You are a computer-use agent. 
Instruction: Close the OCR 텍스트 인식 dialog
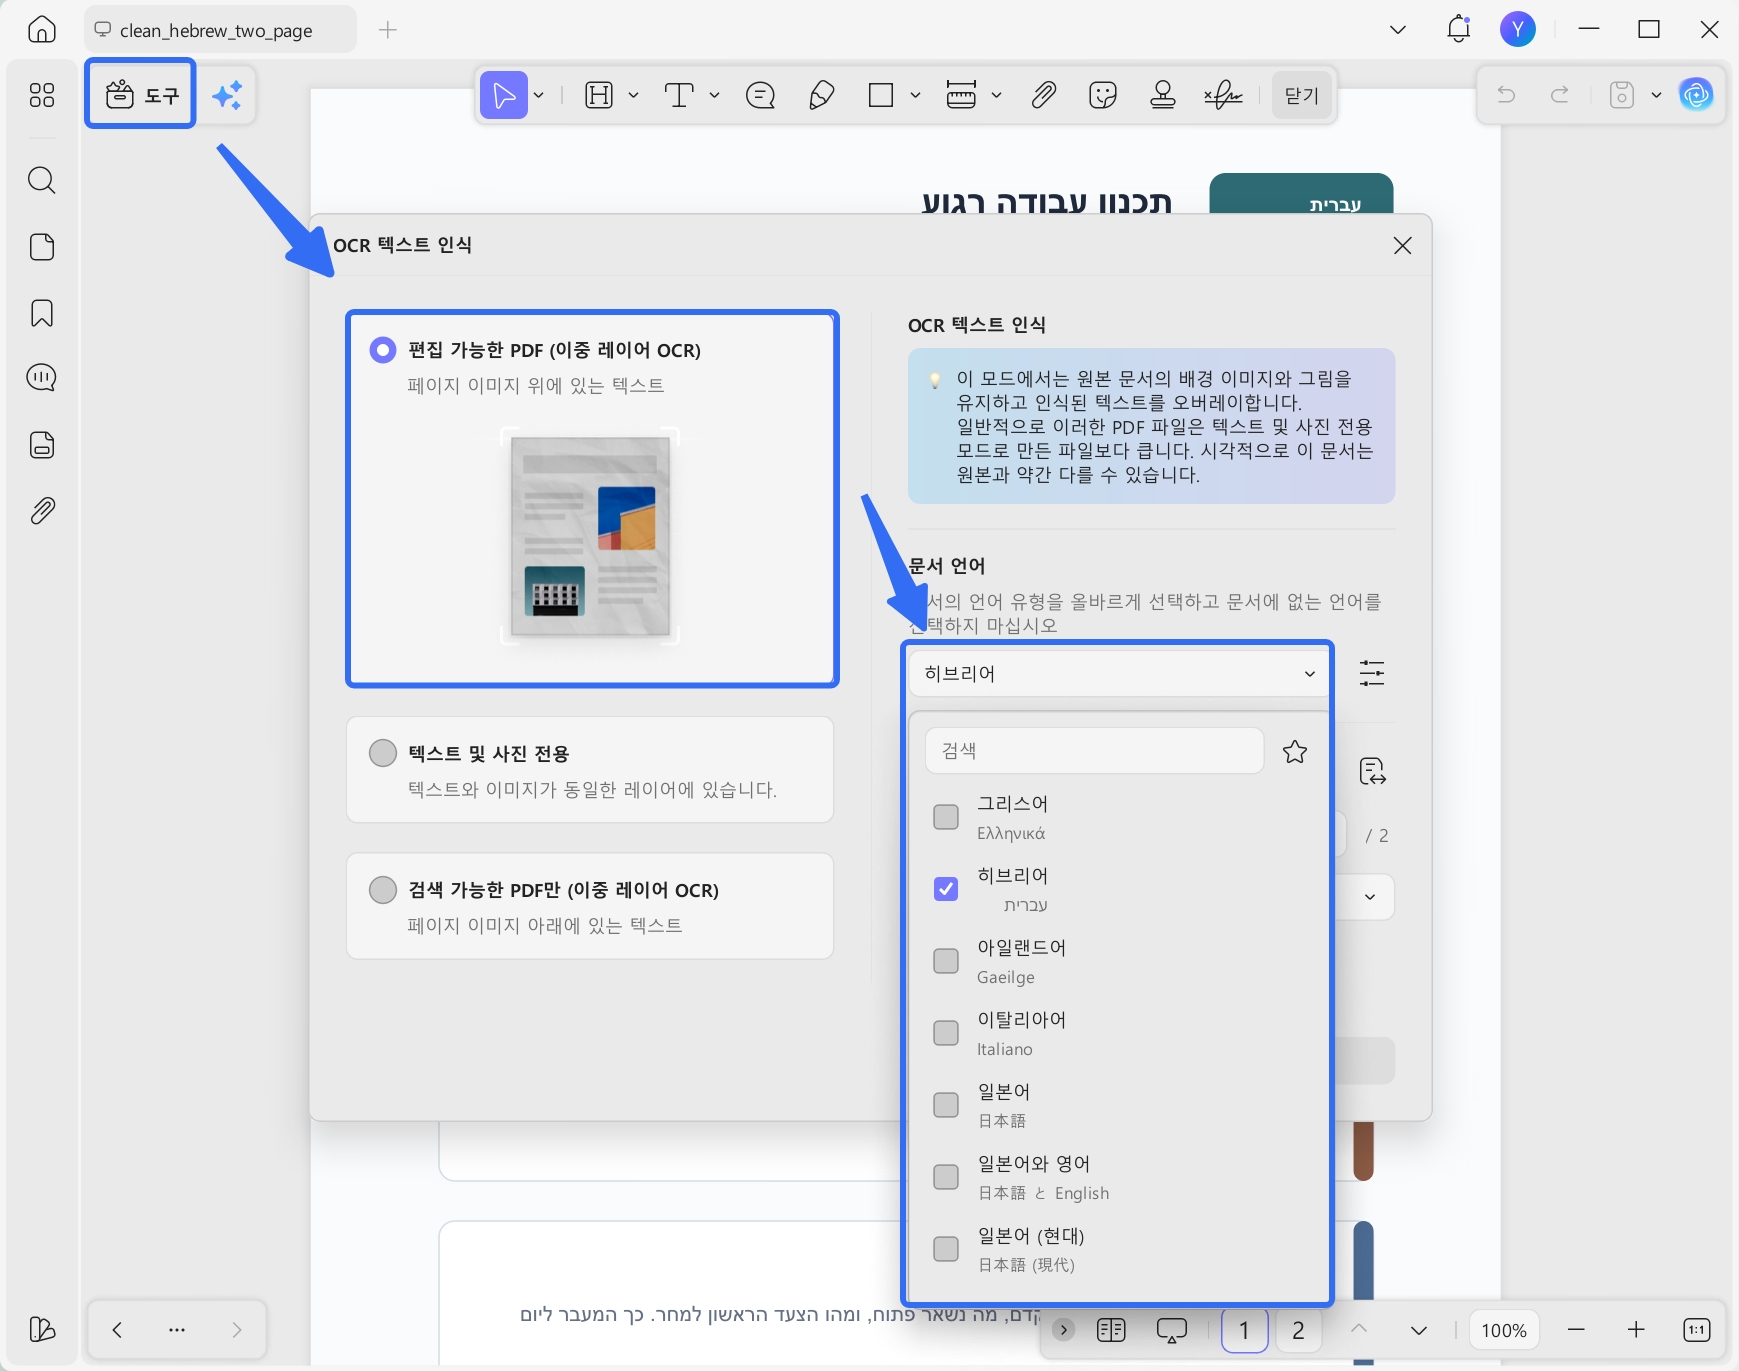click(x=1402, y=245)
